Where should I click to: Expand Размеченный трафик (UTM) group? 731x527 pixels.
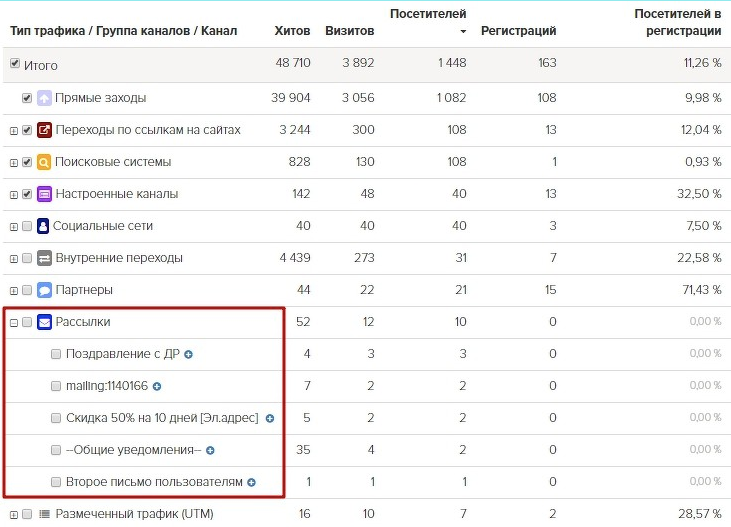[14, 515]
